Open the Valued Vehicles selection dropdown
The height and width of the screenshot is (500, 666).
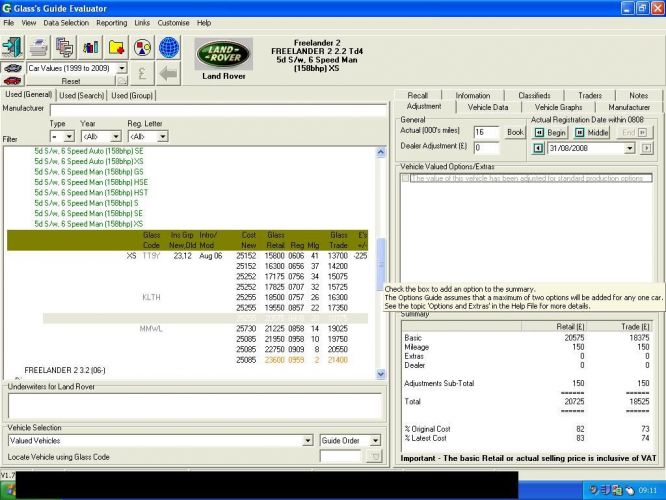308,441
